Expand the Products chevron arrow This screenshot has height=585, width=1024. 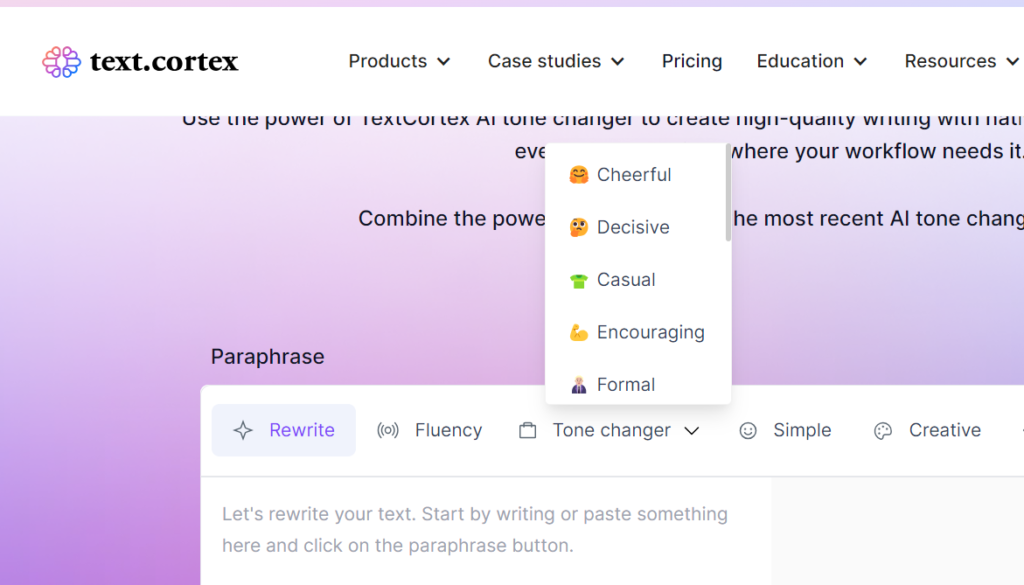(443, 62)
